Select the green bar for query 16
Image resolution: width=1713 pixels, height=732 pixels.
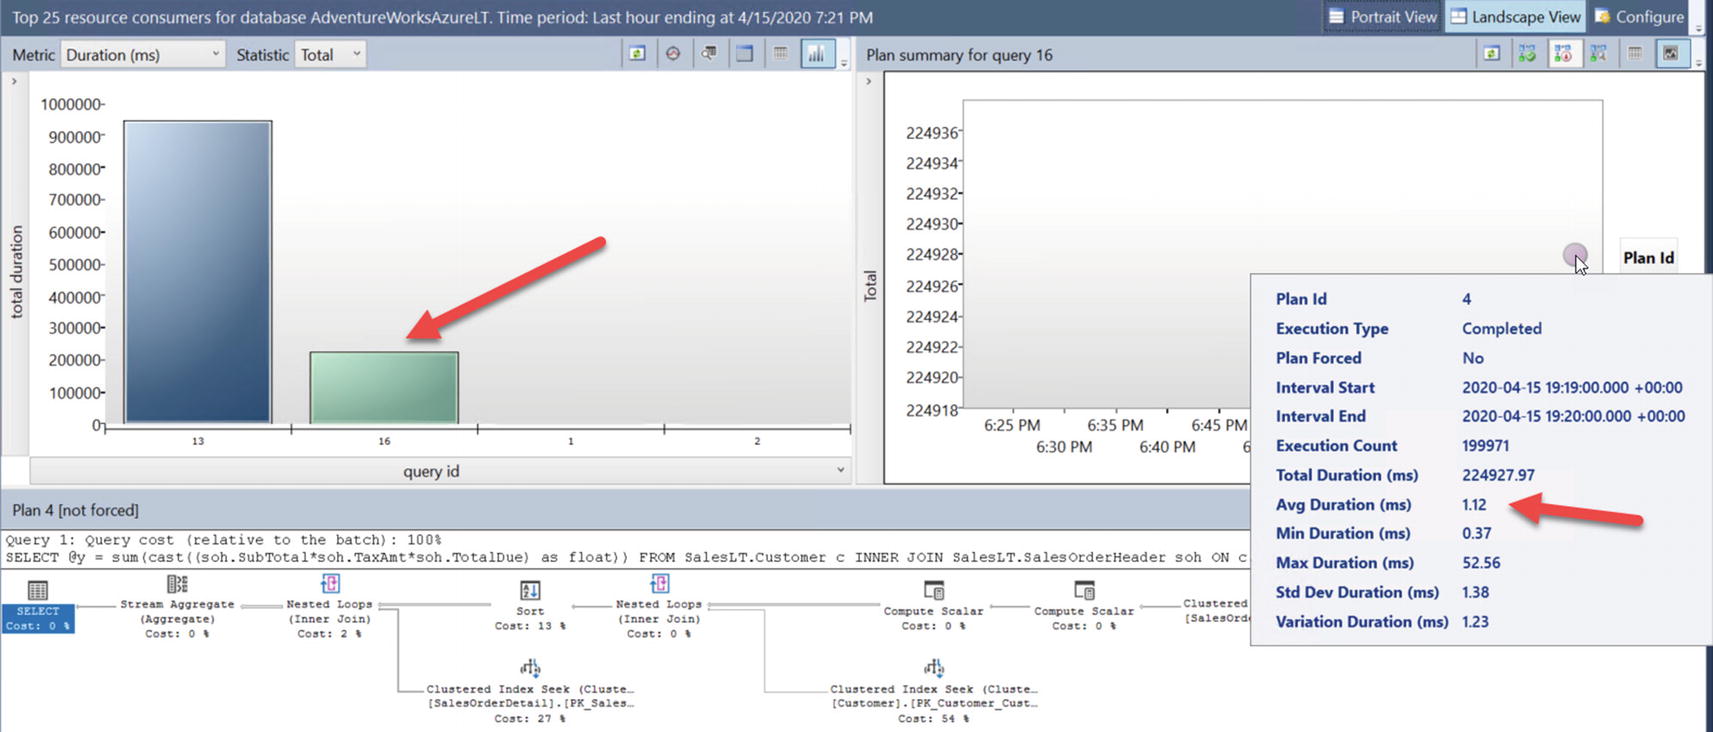coord(384,388)
